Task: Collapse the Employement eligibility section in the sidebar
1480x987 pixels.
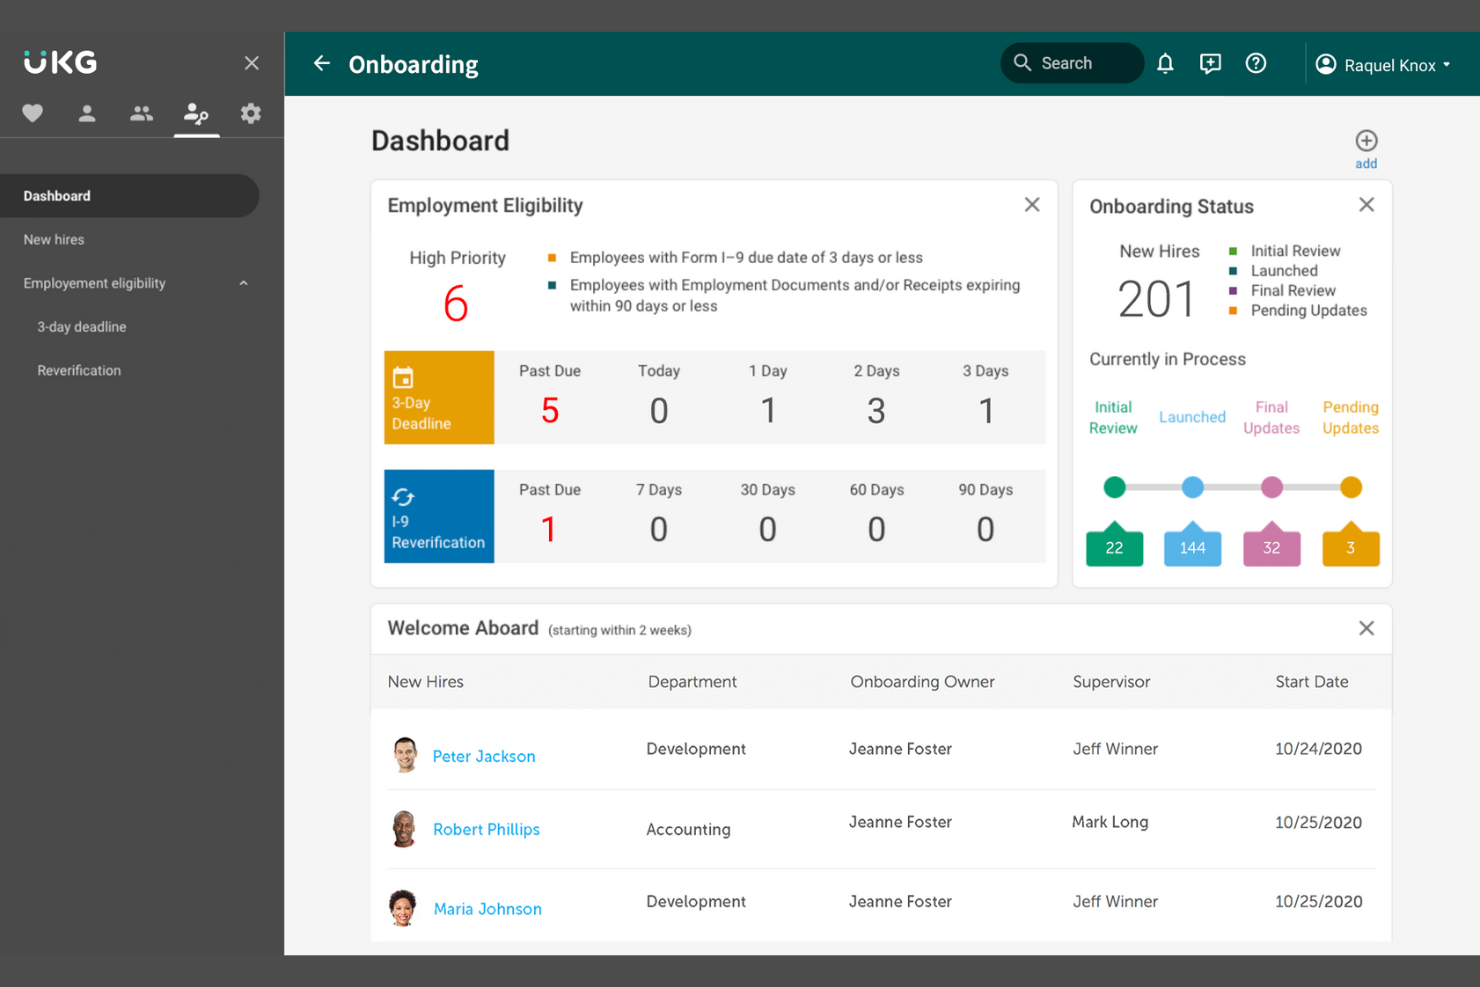Action: point(243,283)
